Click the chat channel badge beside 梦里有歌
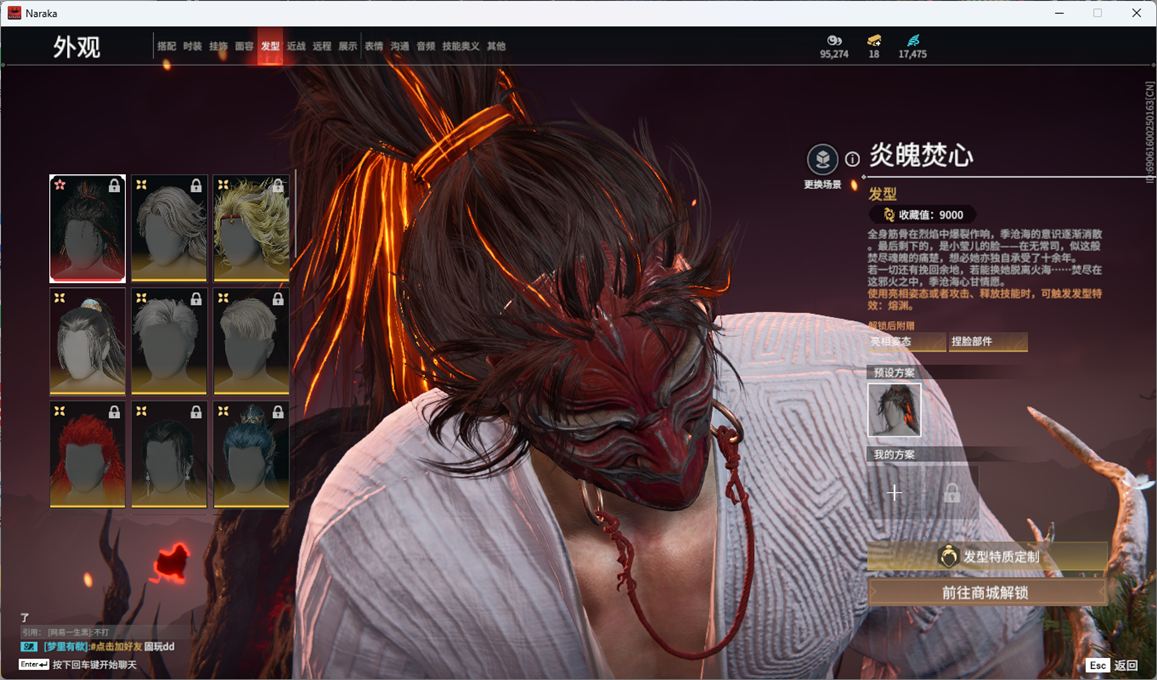 (29, 647)
